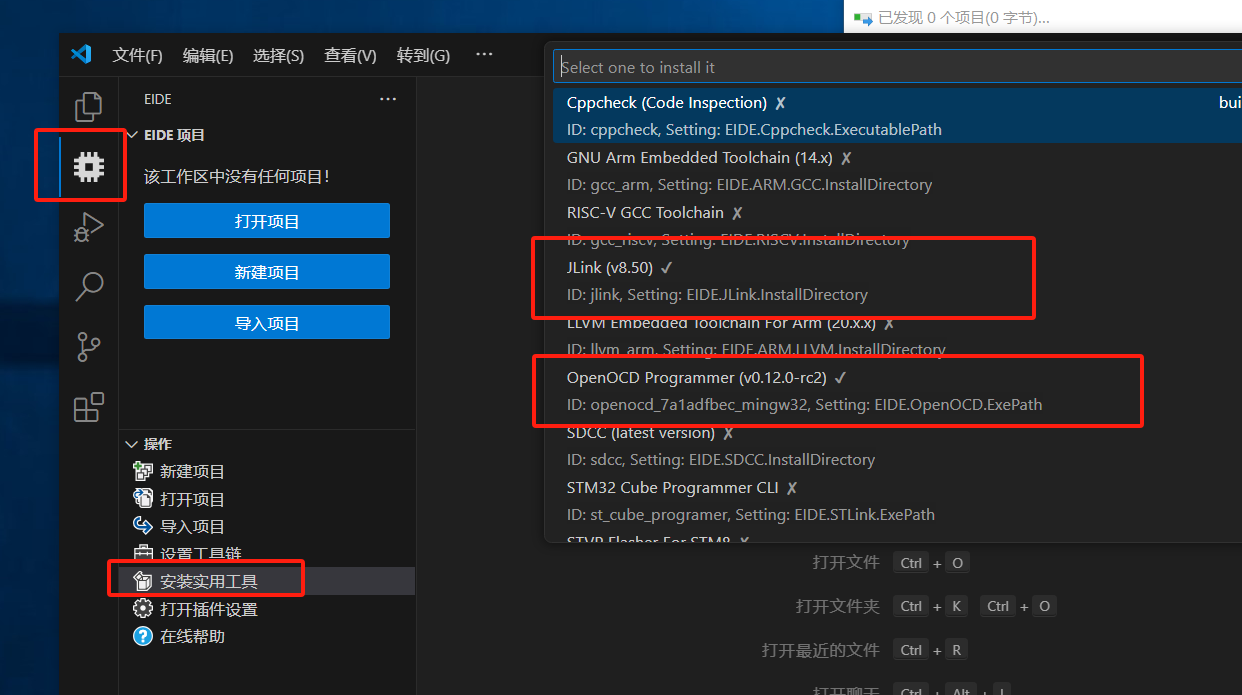Click the 打开文件夹 welcome shortcut text

tap(837, 606)
